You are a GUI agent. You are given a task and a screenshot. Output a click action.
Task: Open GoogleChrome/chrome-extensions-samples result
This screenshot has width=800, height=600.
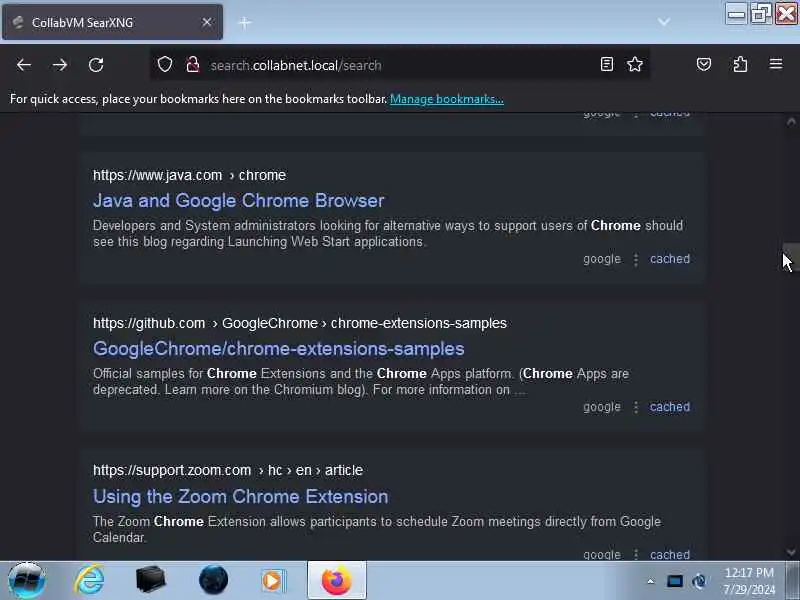pos(279,348)
